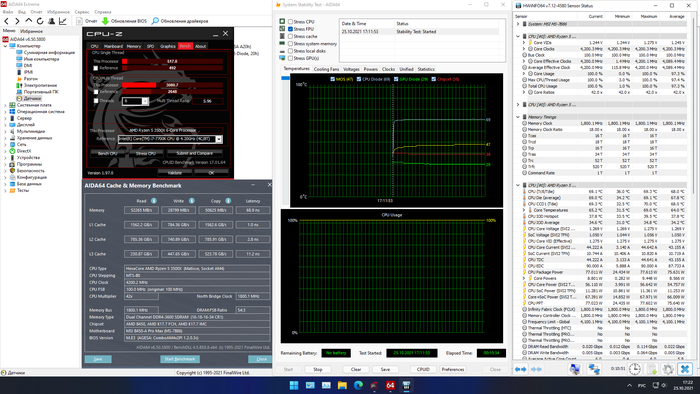Refresh AIDA64 page with circular arrow icon
The height and width of the screenshot is (394, 700).
point(40,21)
